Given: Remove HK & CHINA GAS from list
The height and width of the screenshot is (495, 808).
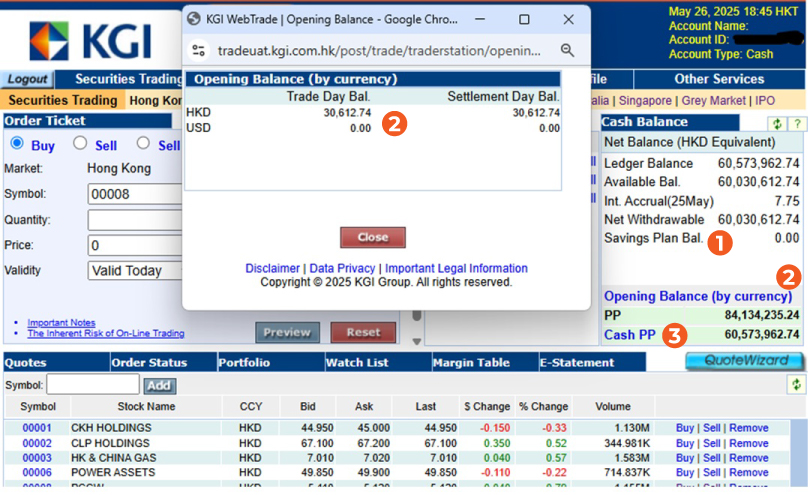Looking at the screenshot, I should (x=749, y=458).
